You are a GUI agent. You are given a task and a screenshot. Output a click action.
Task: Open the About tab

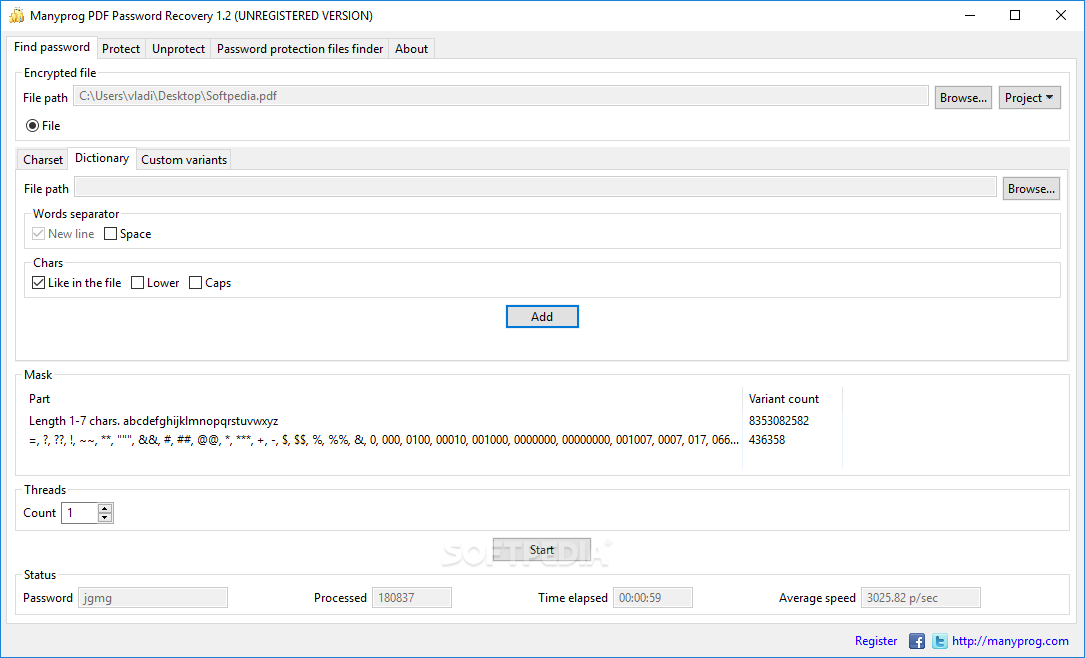pos(412,48)
